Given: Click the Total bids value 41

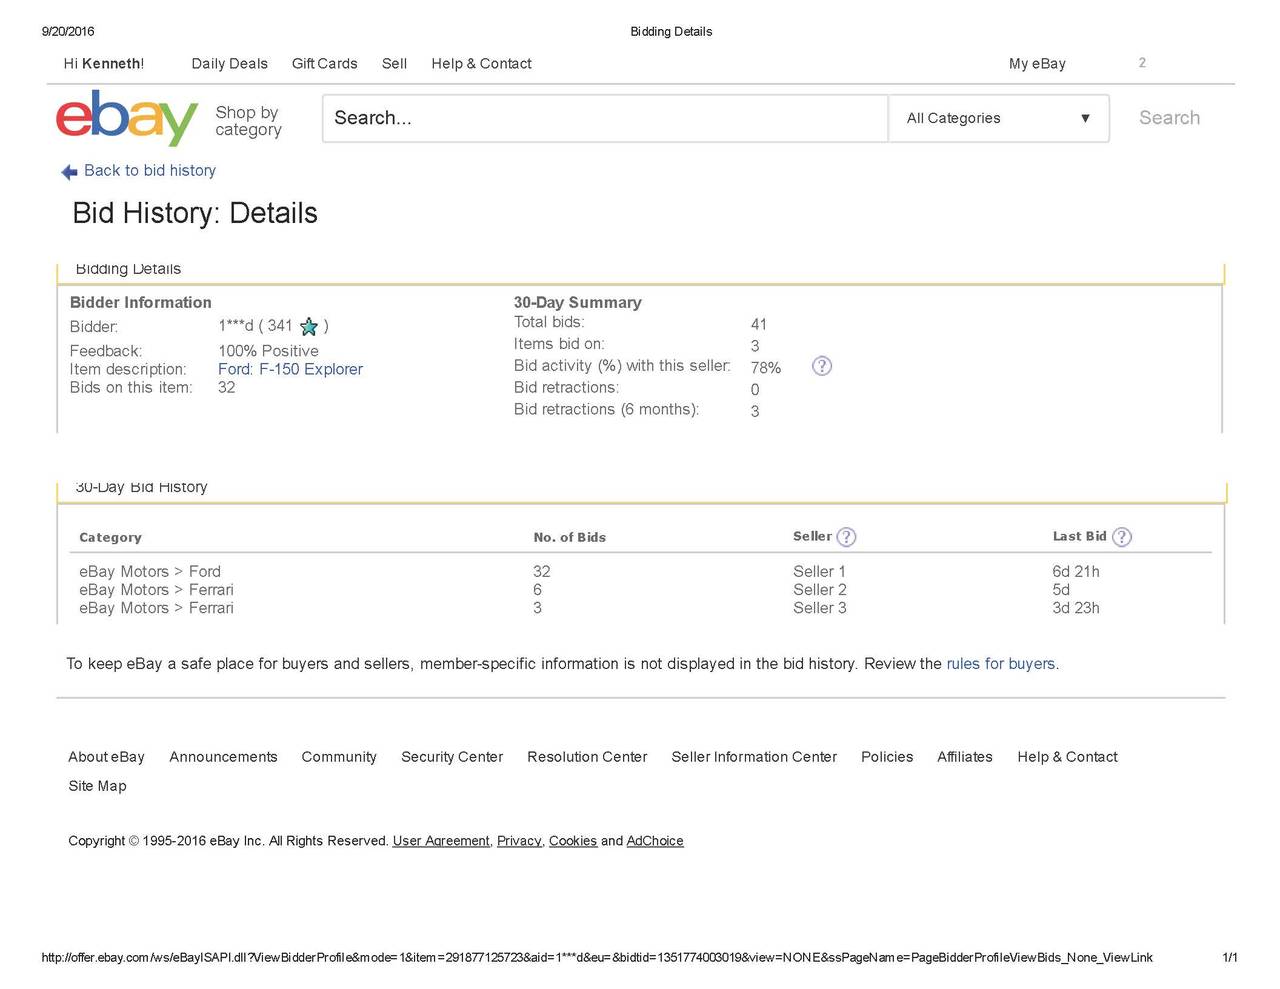Looking at the screenshot, I should [x=759, y=324].
